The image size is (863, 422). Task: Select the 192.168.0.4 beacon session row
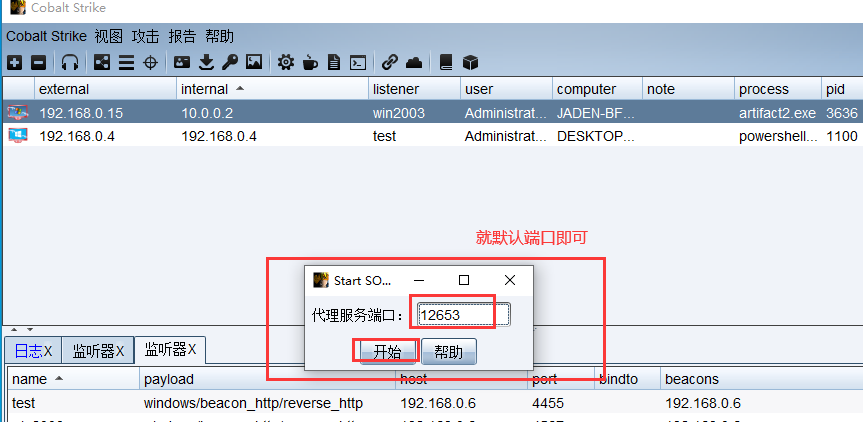[x=200, y=136]
